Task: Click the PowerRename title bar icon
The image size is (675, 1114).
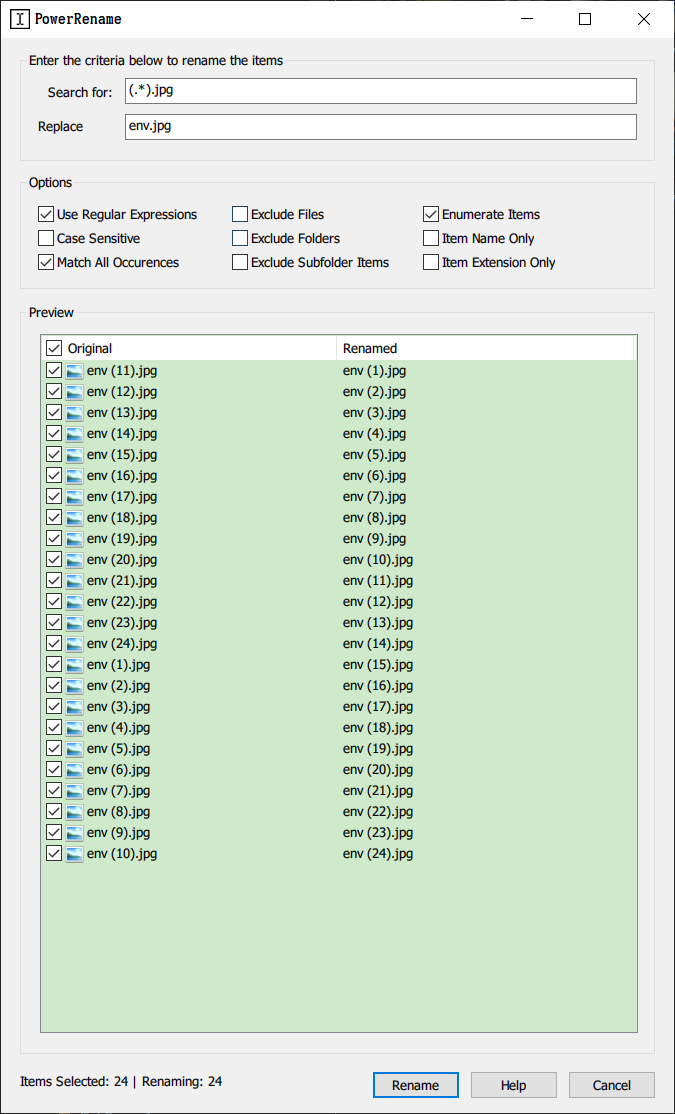Action: coord(20,19)
